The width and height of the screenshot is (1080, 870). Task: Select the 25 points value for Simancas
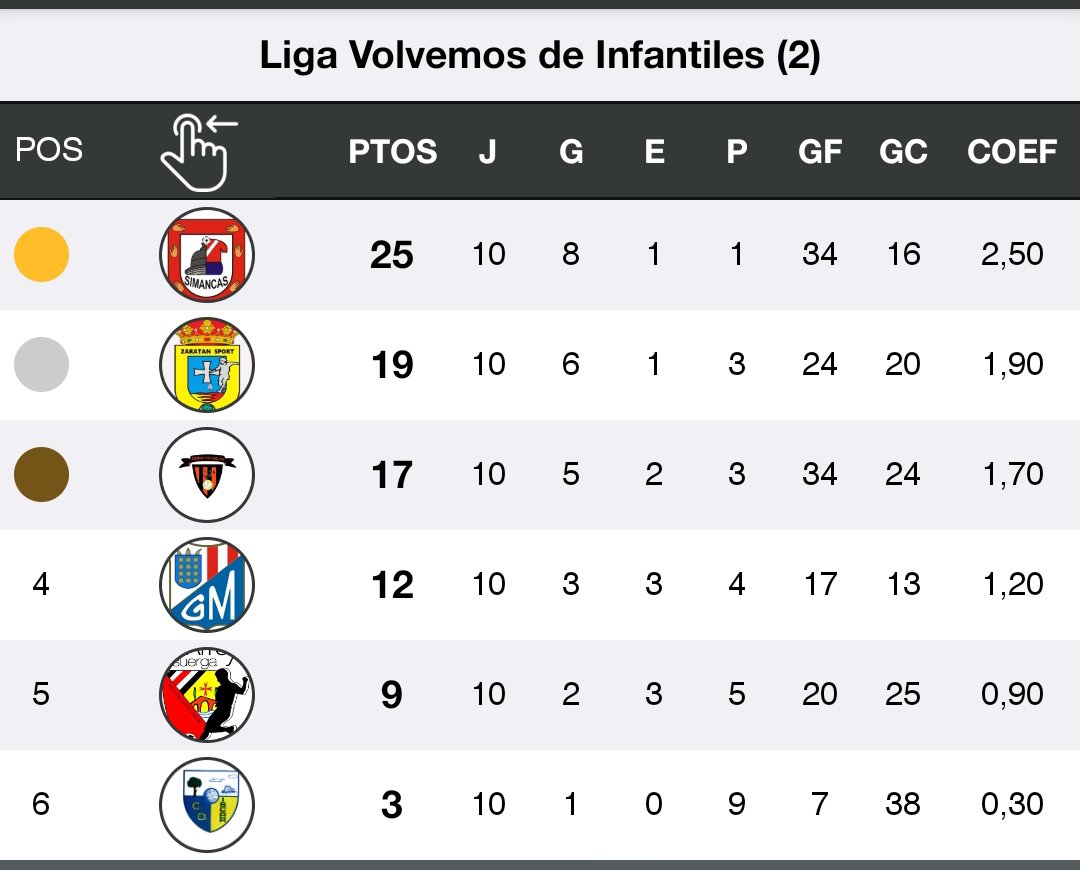coord(391,256)
